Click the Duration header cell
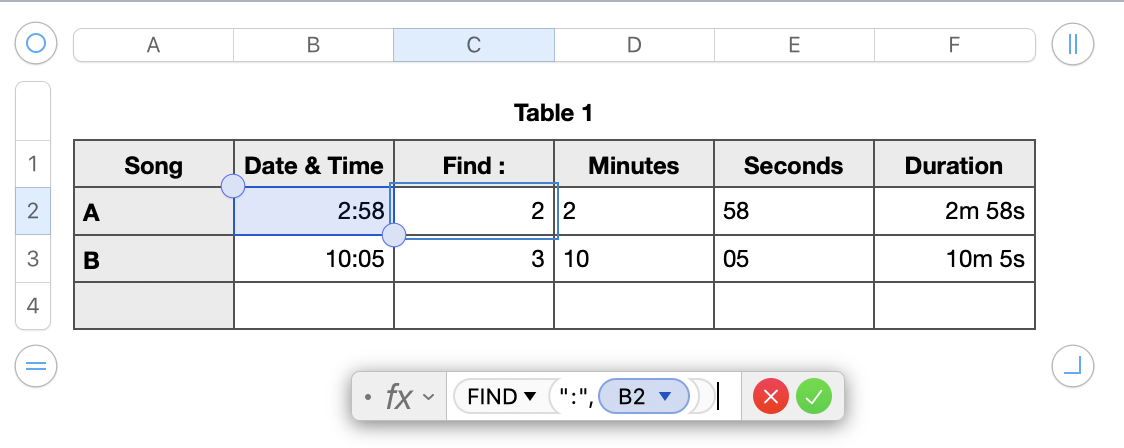Viewport: 1124px width, 448px height. [x=954, y=165]
